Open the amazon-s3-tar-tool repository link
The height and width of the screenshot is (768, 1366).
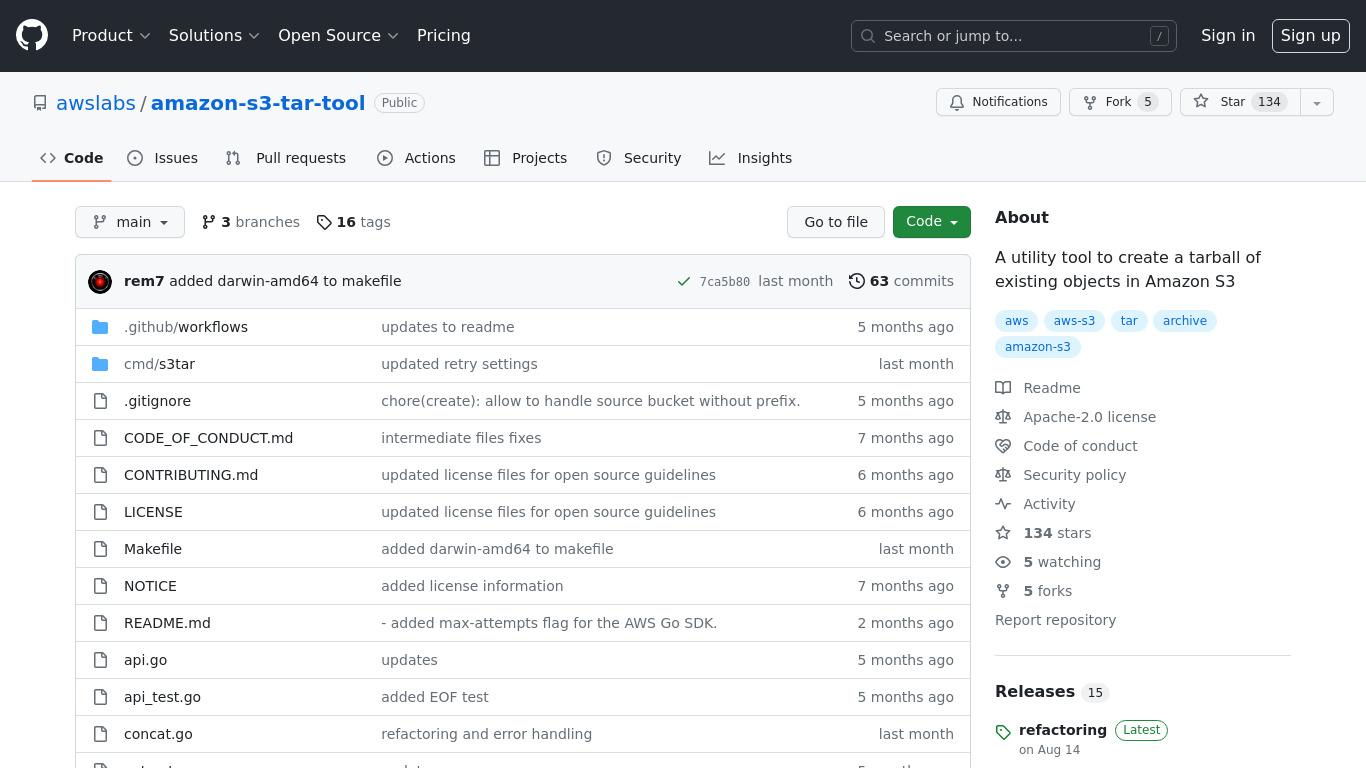coord(258,103)
